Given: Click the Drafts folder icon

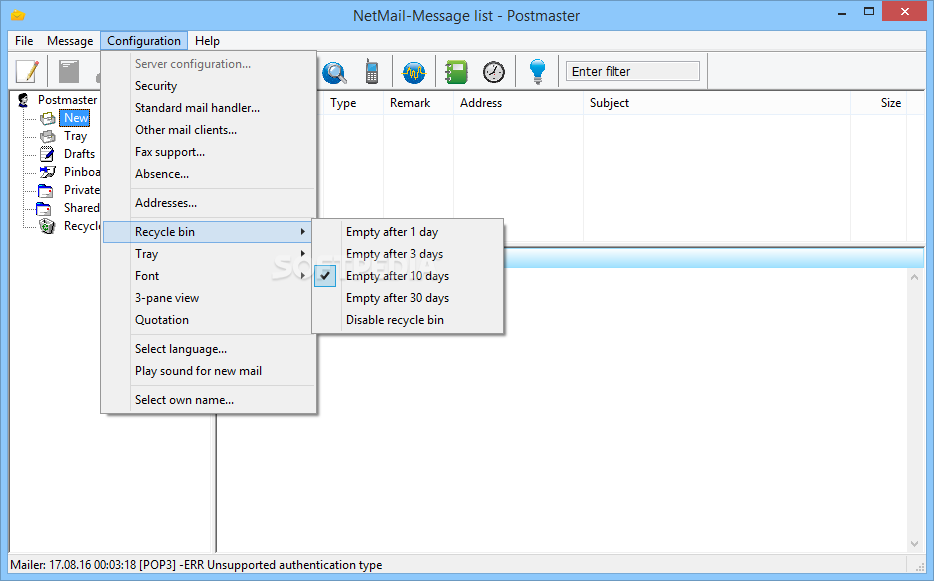Looking at the screenshot, I should [47, 154].
